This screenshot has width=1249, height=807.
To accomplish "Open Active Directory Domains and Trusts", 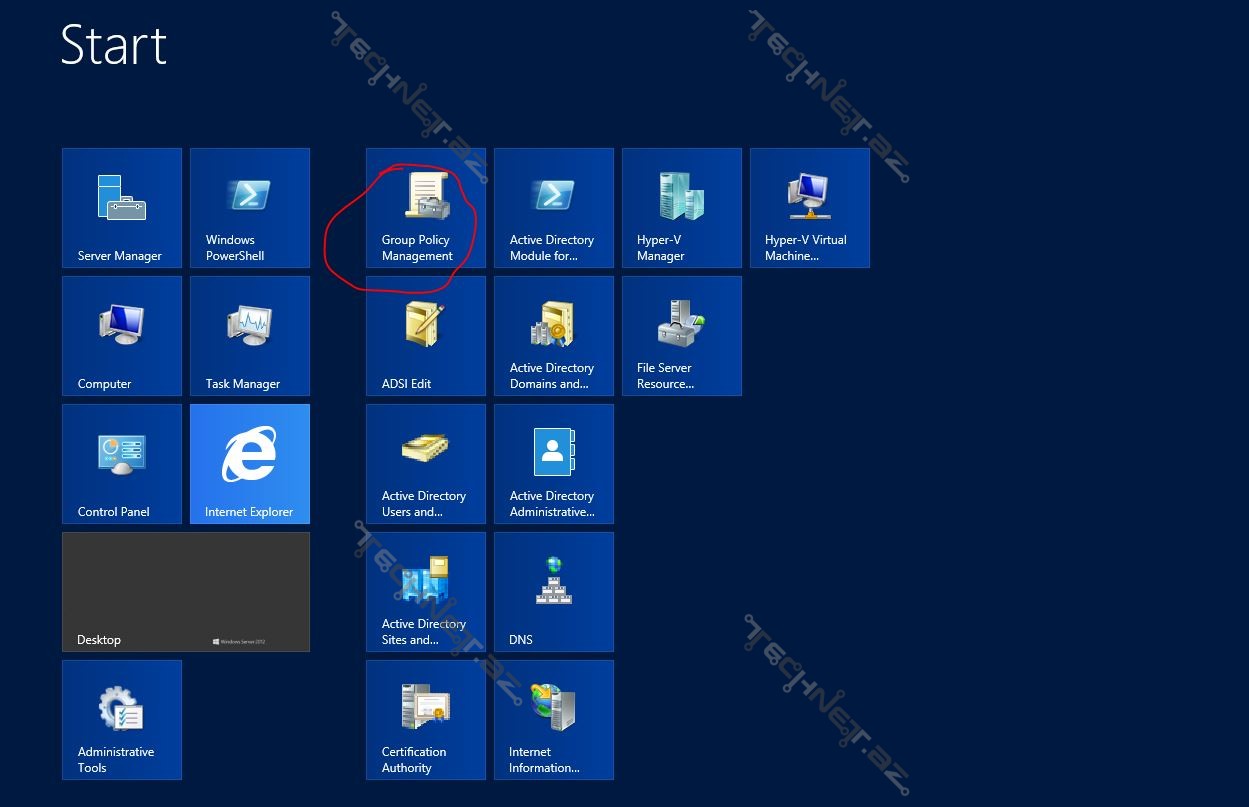I will point(554,336).
